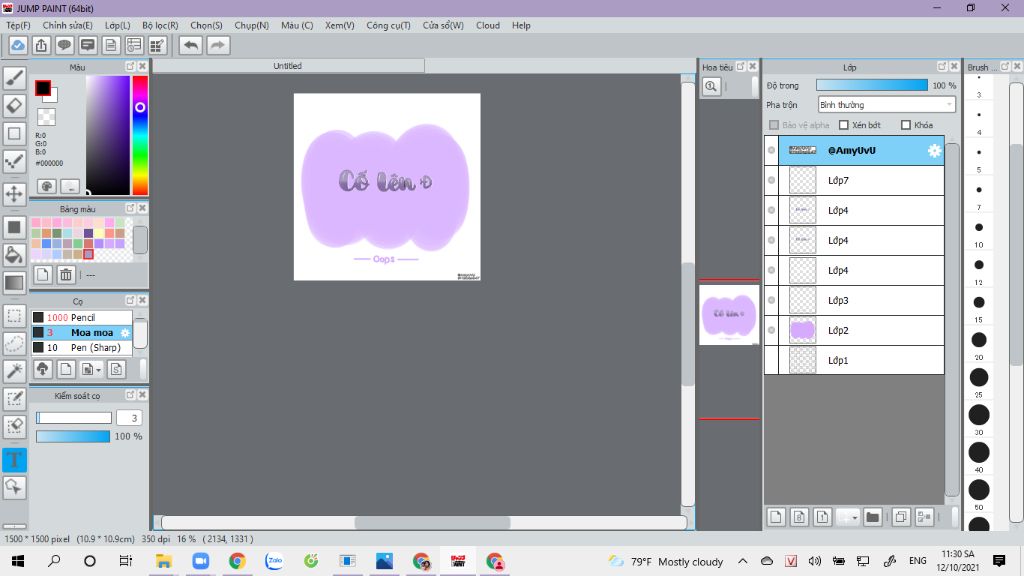Open settings gear of @AmyUvU layer
This screenshot has height=576, width=1024.
(935, 150)
